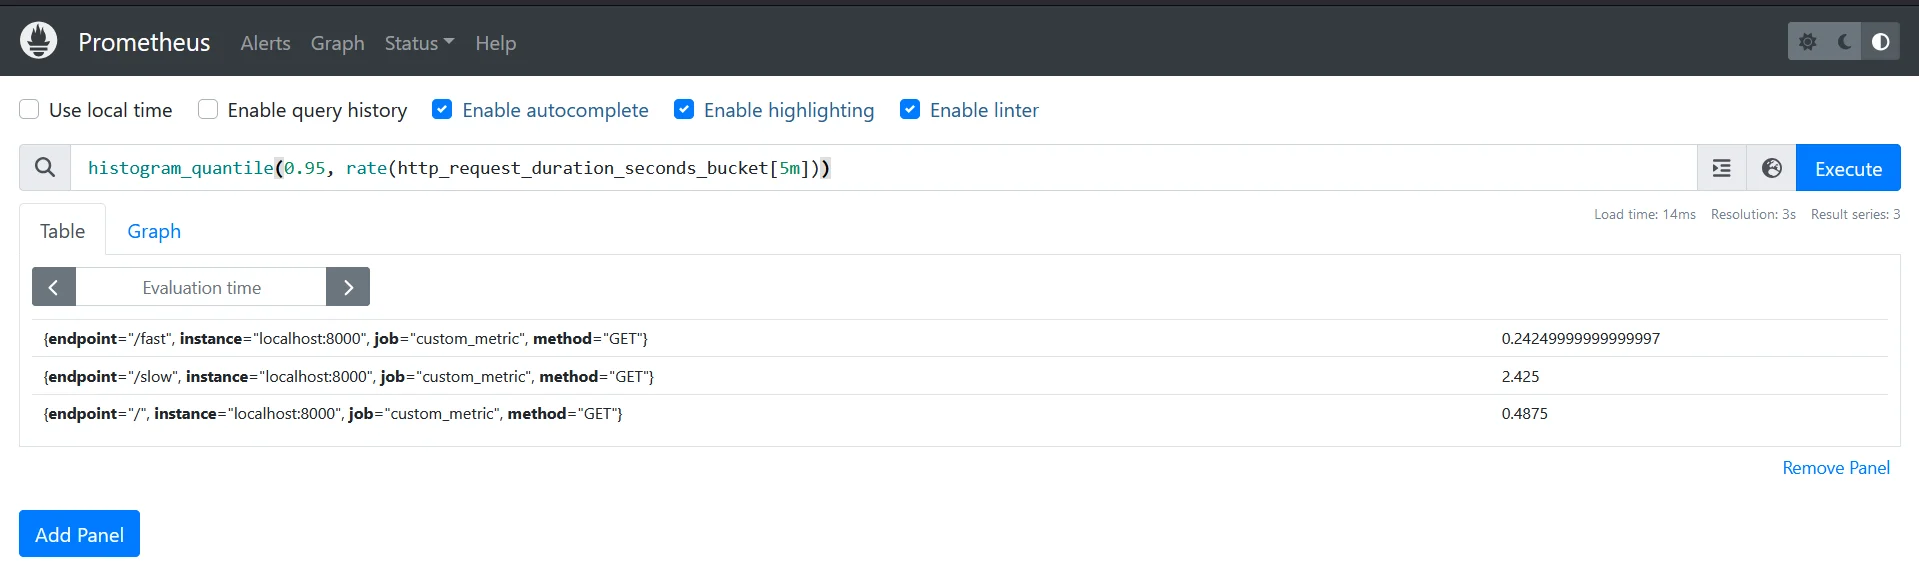The height and width of the screenshot is (588, 1919).
Task: Click the Execute button
Action: click(x=1847, y=167)
